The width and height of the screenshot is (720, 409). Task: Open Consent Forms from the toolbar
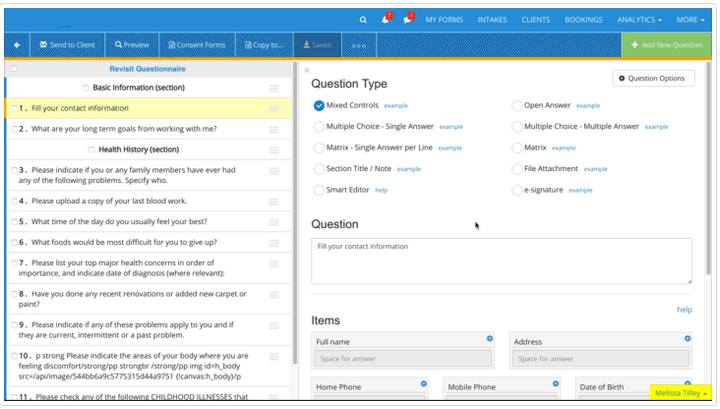tap(197, 45)
